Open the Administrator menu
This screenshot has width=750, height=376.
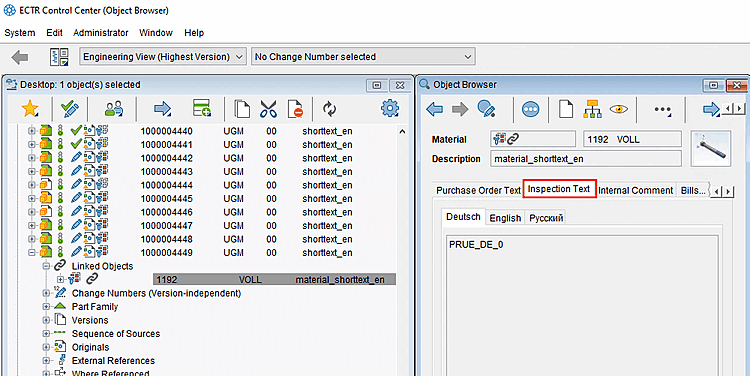point(100,33)
